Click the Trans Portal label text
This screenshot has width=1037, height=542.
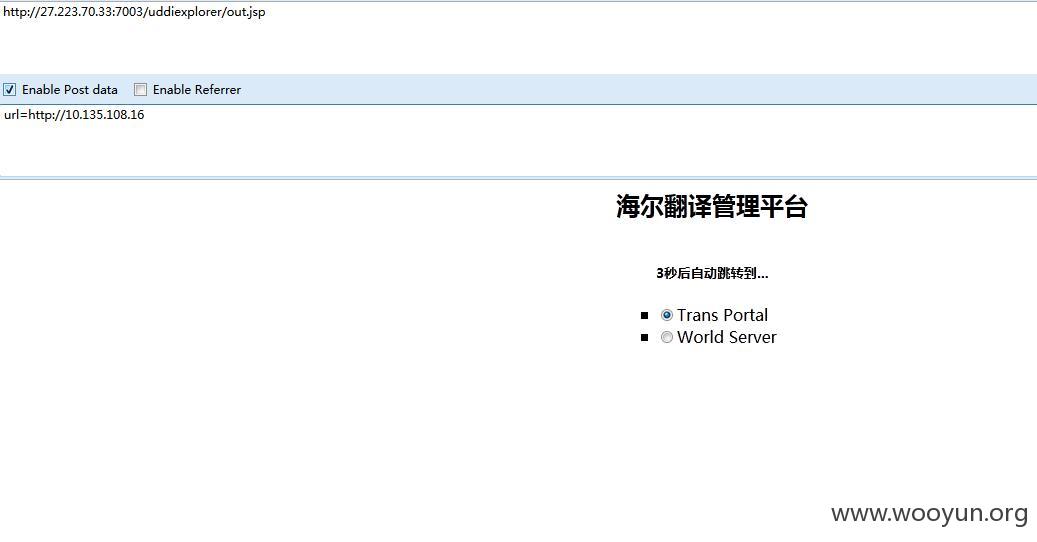click(722, 315)
